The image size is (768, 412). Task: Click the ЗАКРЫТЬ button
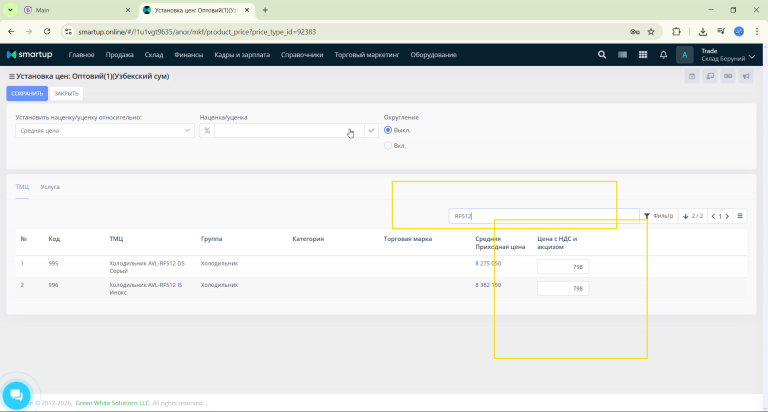coord(67,94)
